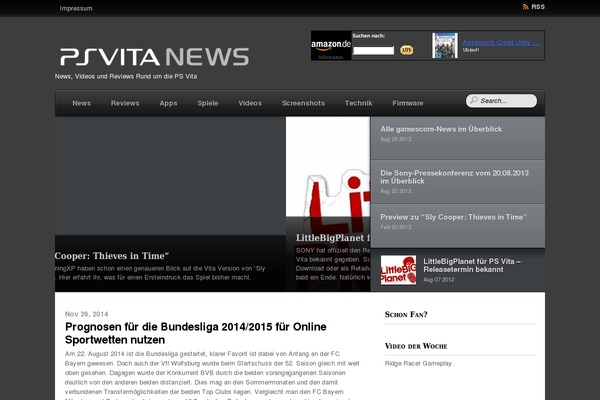This screenshot has height=400, width=600.
Task: Click the amazon.de logo in ad banner
Action: click(331, 45)
